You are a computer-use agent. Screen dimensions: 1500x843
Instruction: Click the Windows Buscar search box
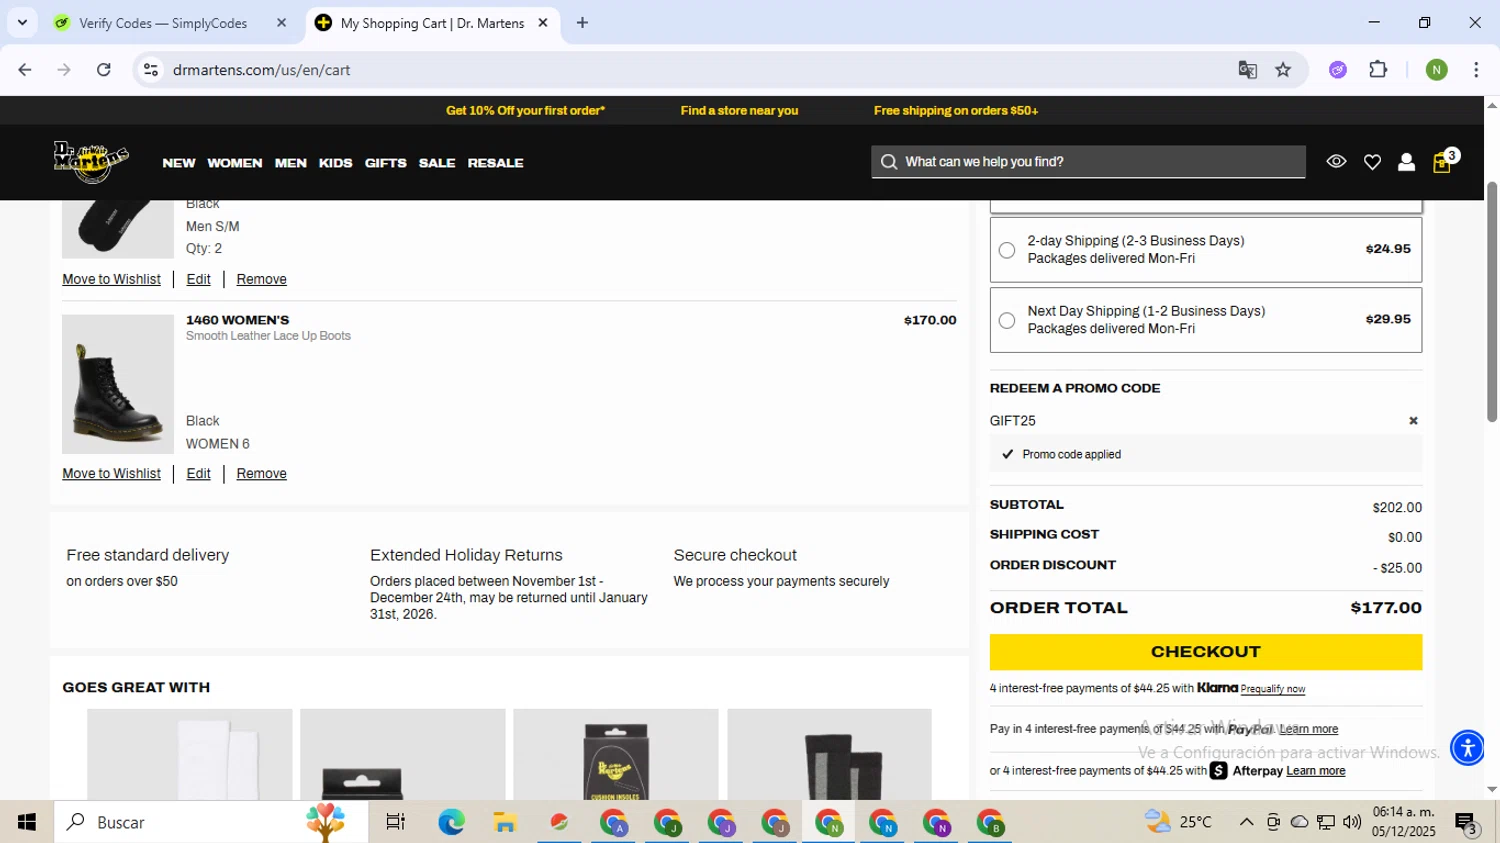click(x=211, y=822)
